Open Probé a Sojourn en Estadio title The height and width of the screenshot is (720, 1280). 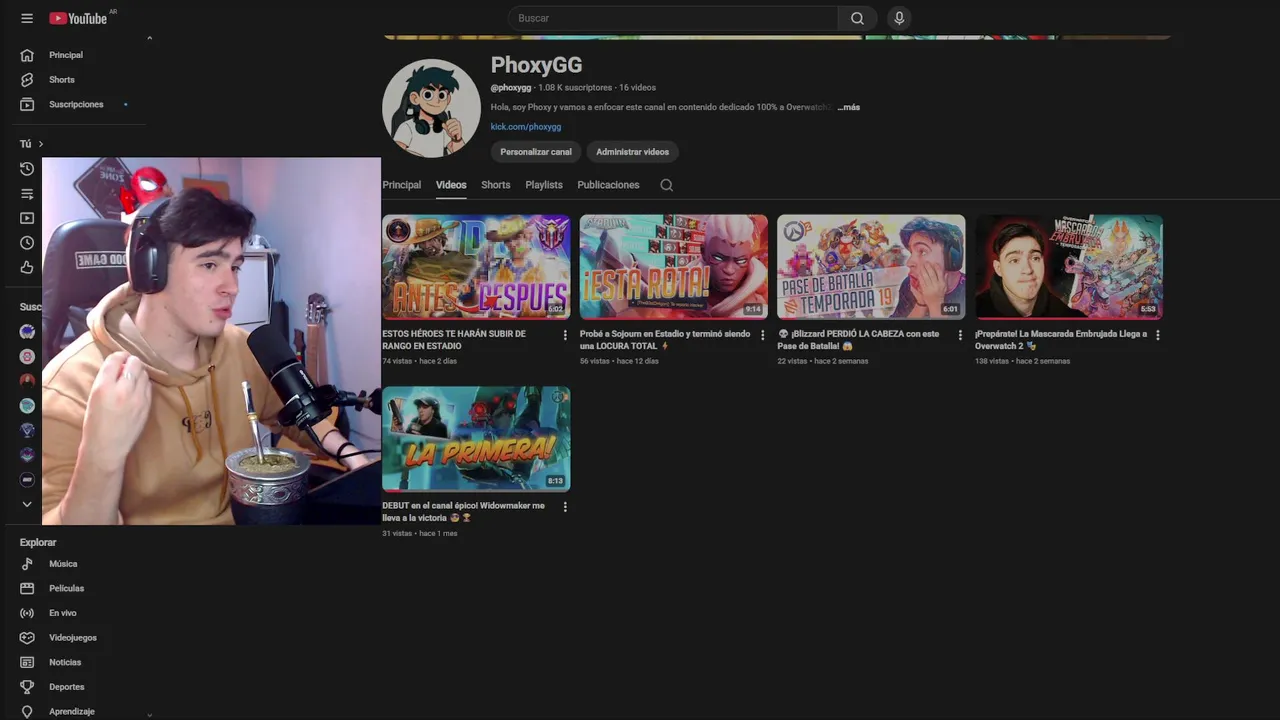665,340
